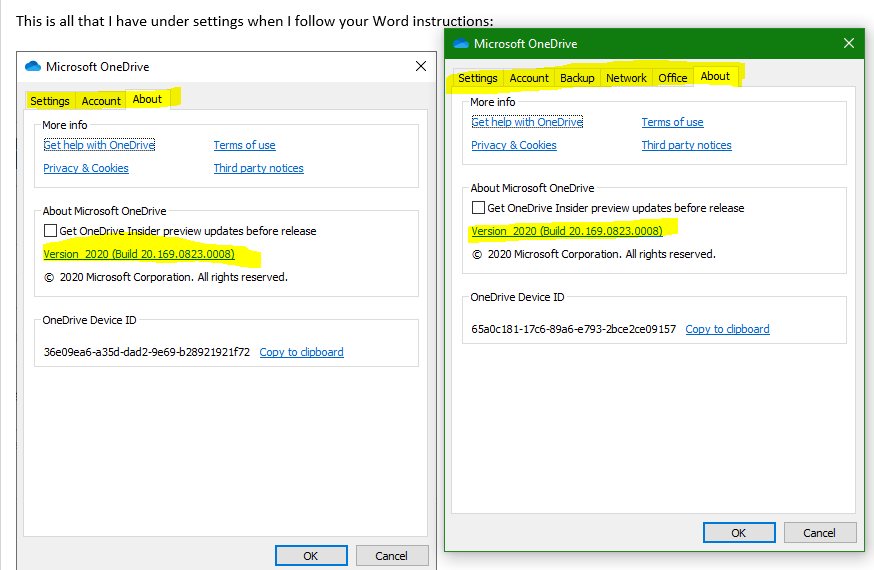
Task: Click Version 2020 build link in left window
Action: [139, 254]
